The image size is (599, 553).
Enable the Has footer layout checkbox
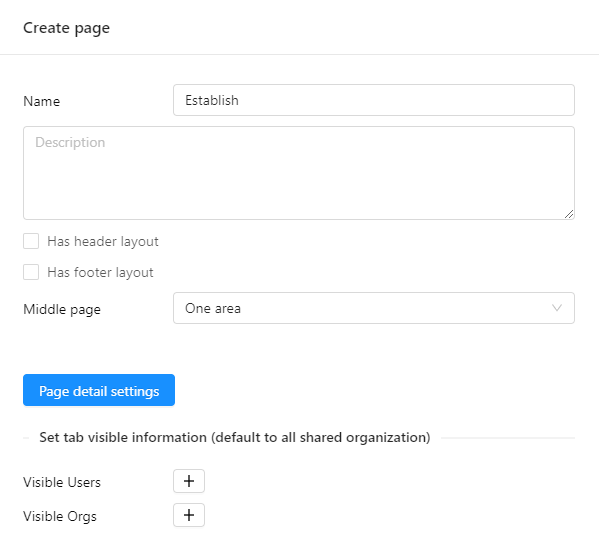31,272
